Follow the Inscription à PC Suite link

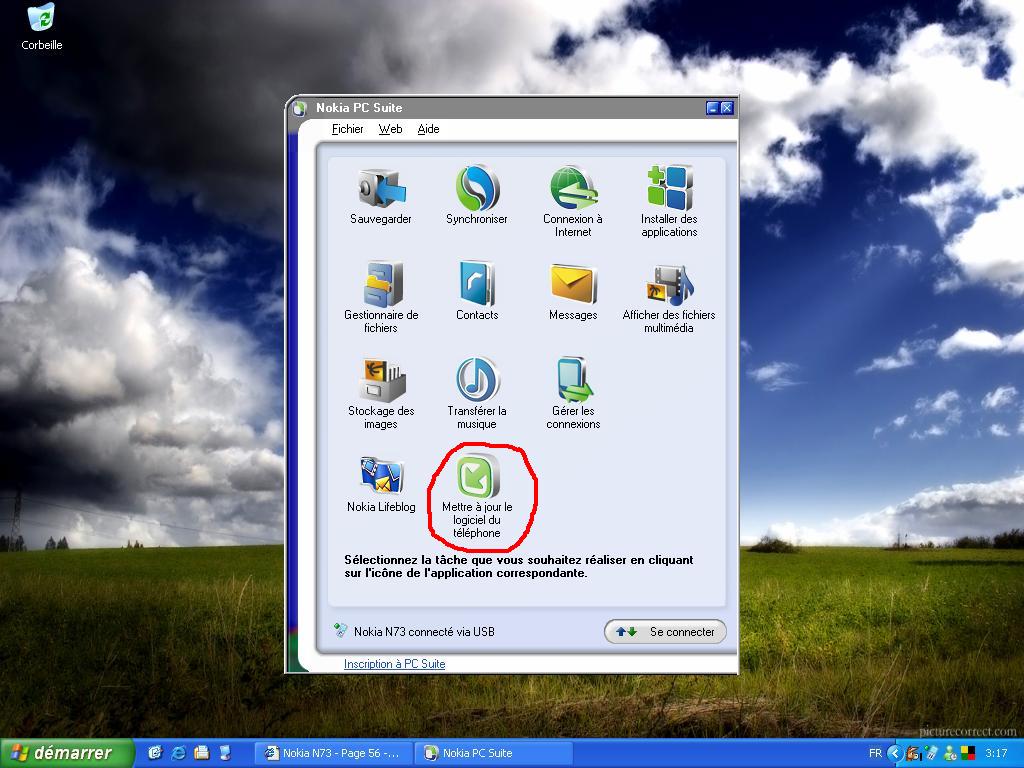pos(394,664)
